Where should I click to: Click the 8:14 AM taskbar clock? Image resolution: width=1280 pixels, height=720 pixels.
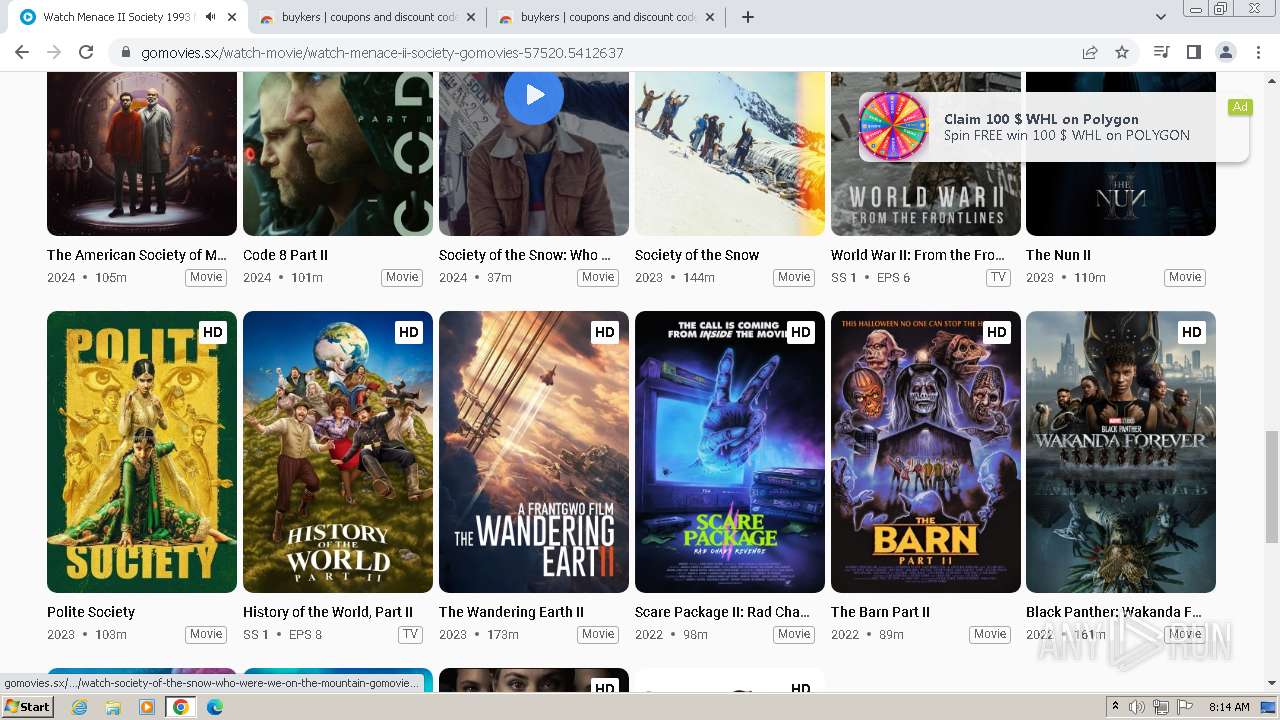click(x=1229, y=707)
